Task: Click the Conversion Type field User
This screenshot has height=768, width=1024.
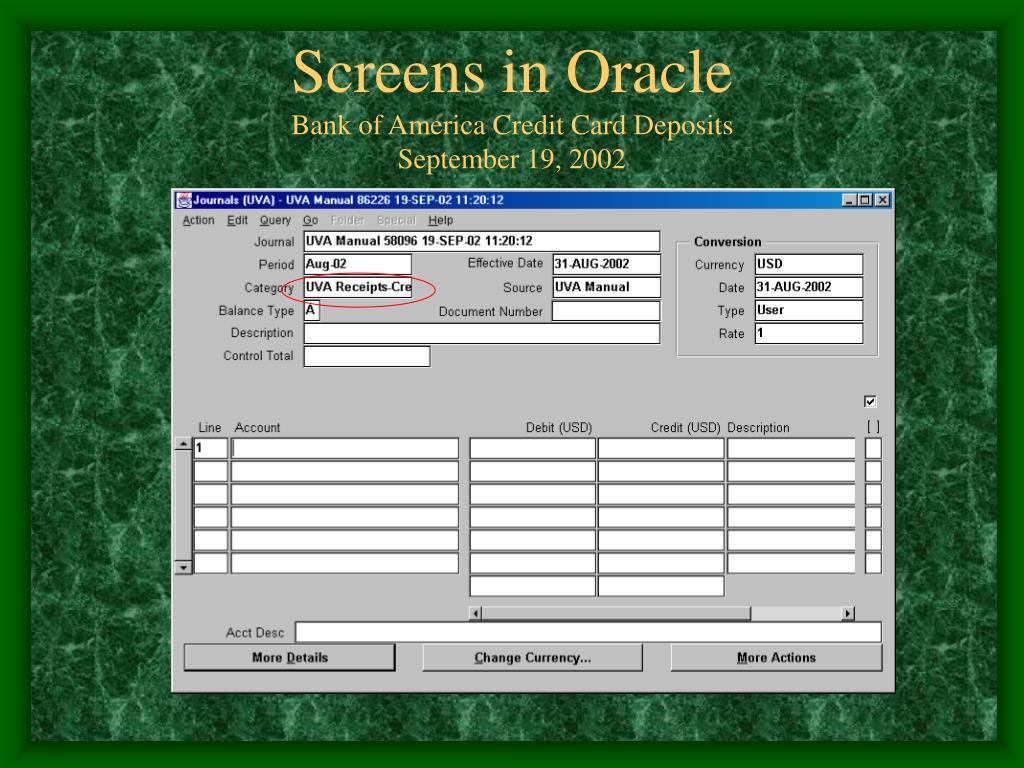Action: tap(808, 310)
